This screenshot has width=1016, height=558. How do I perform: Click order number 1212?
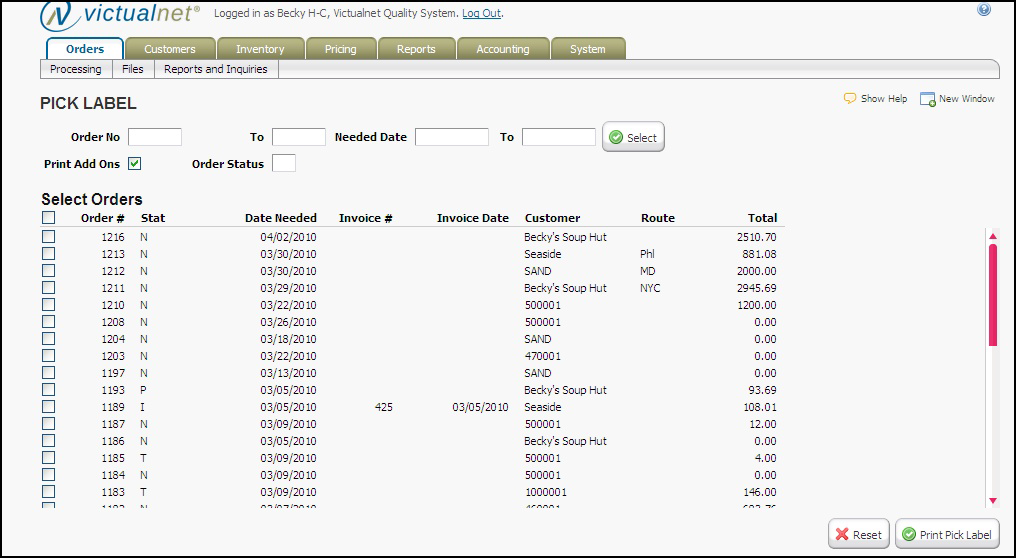[113, 271]
